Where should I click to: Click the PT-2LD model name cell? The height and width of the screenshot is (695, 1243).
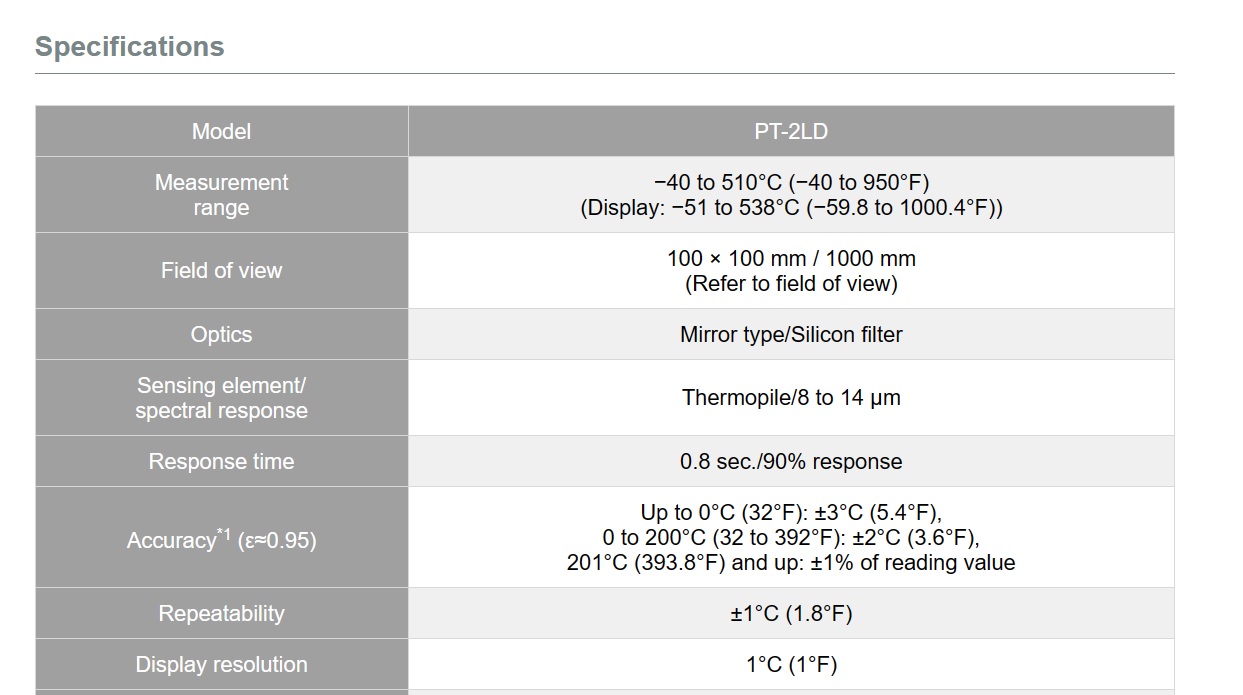[791, 131]
